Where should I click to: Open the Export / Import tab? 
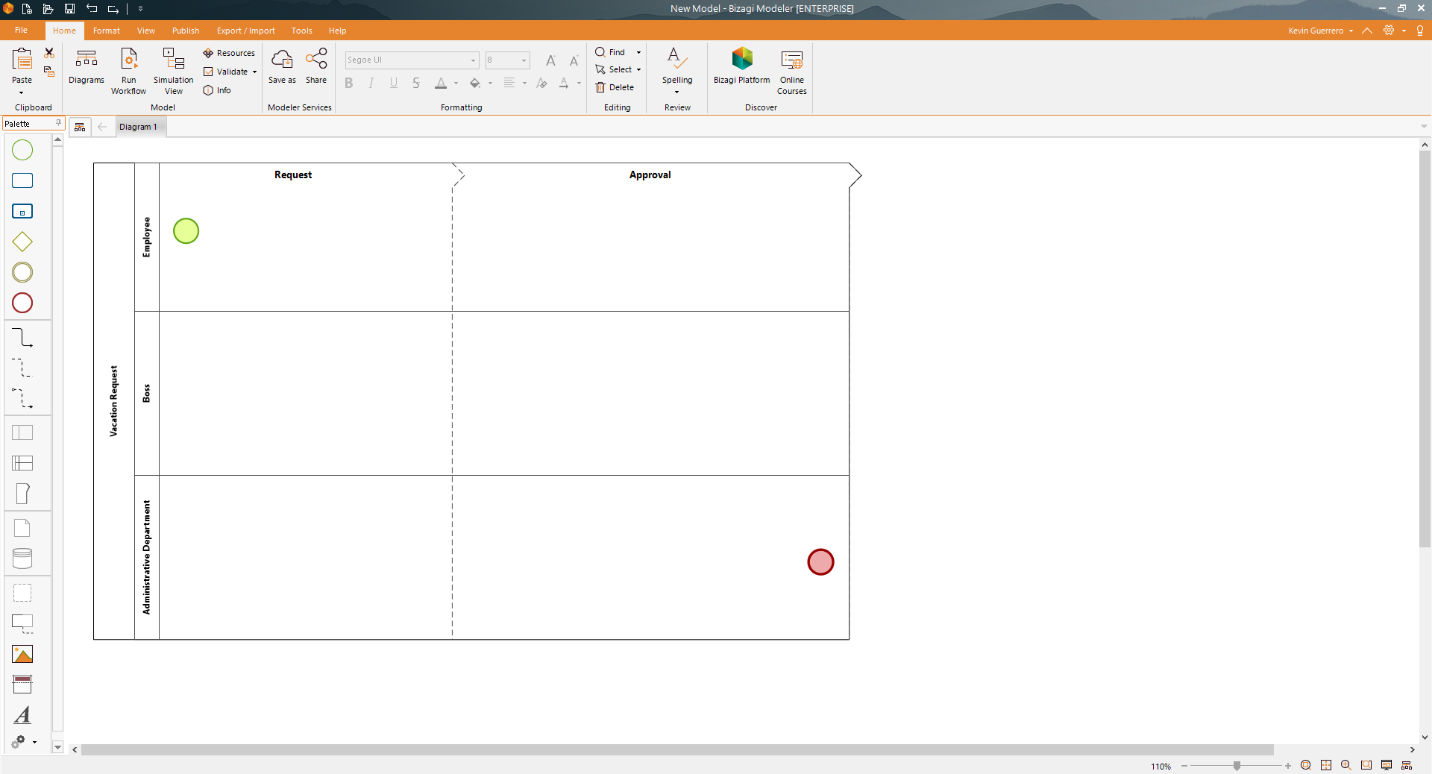point(246,31)
